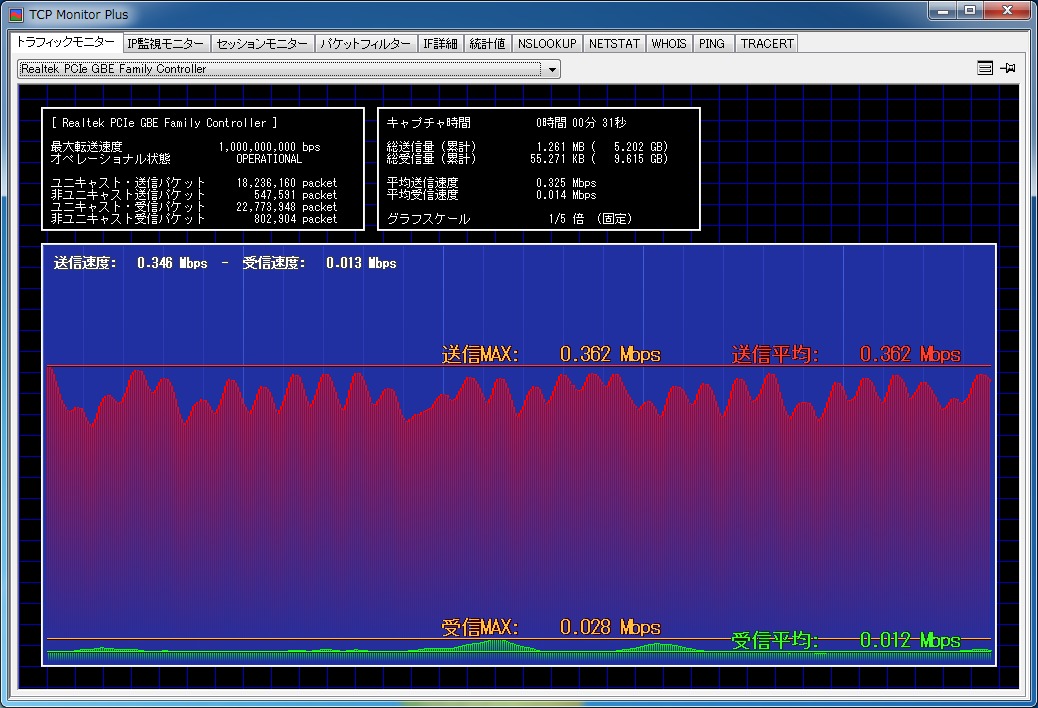Switch to the トラフィックモニター tab

(x=65, y=43)
